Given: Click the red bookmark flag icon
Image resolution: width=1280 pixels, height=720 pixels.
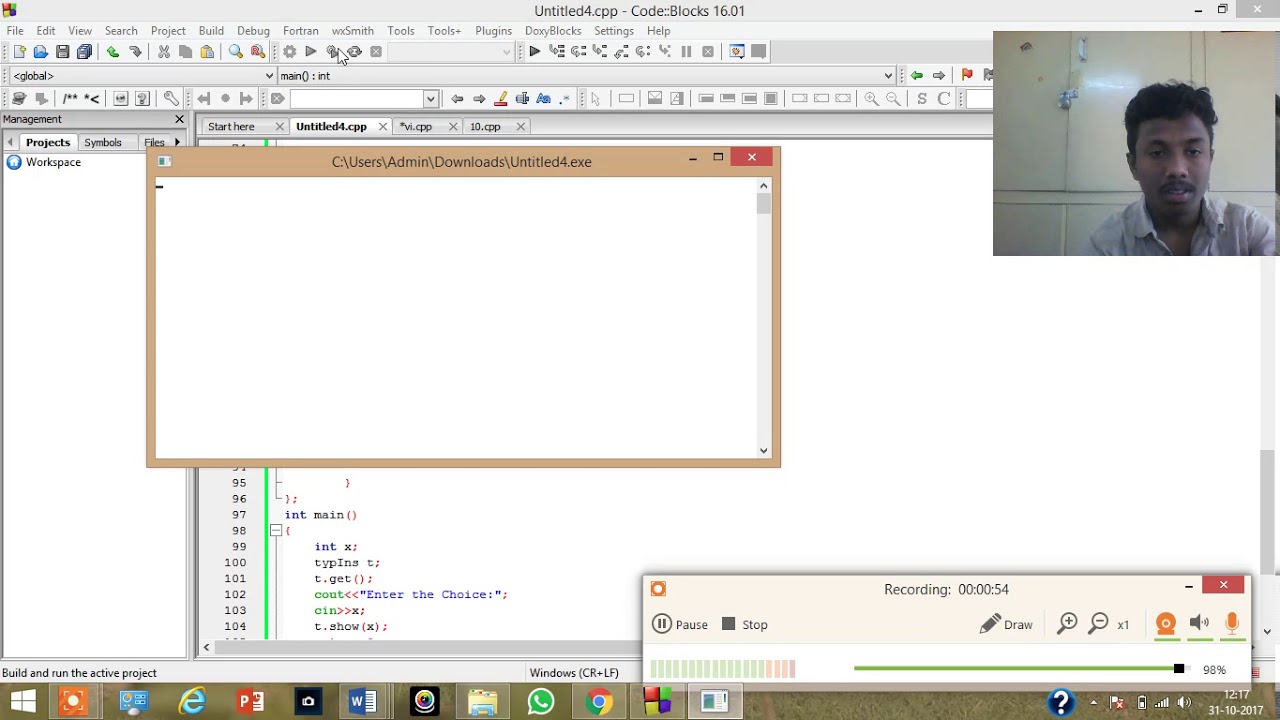Looking at the screenshot, I should (966, 75).
